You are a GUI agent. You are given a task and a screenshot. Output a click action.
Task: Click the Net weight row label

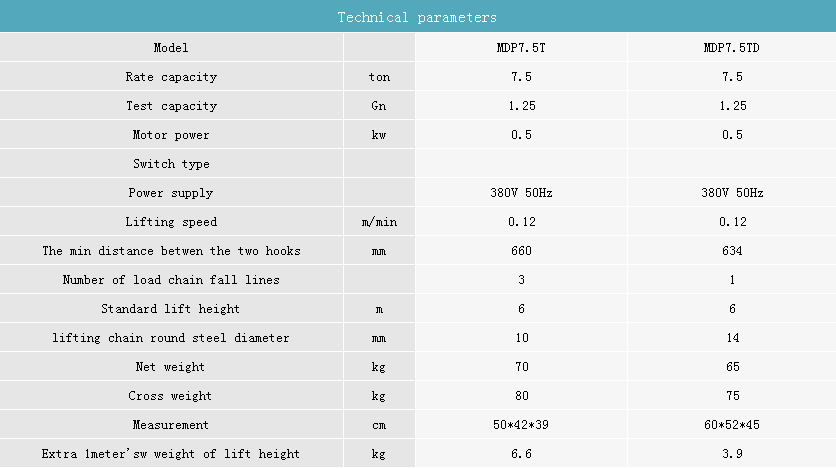[x=170, y=367]
